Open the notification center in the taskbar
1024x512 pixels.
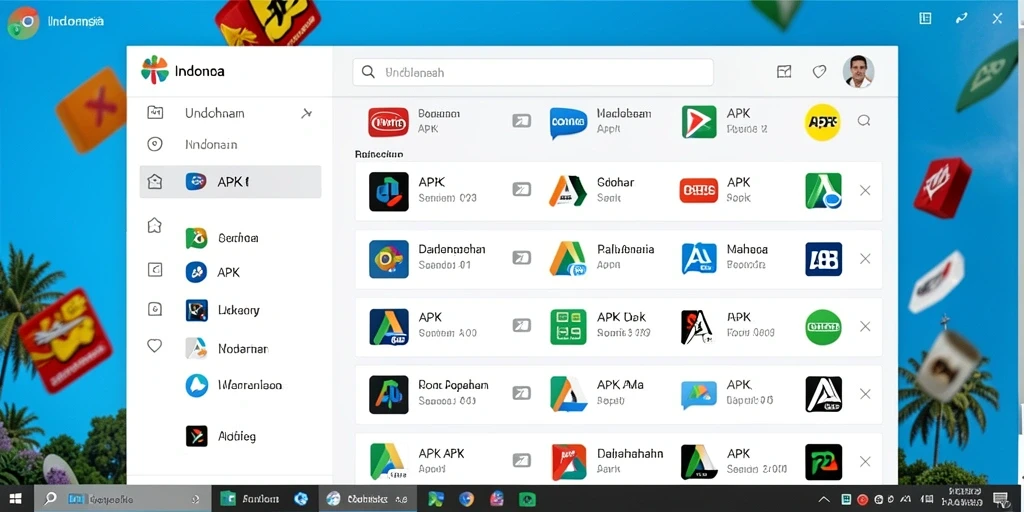tap(1001, 499)
